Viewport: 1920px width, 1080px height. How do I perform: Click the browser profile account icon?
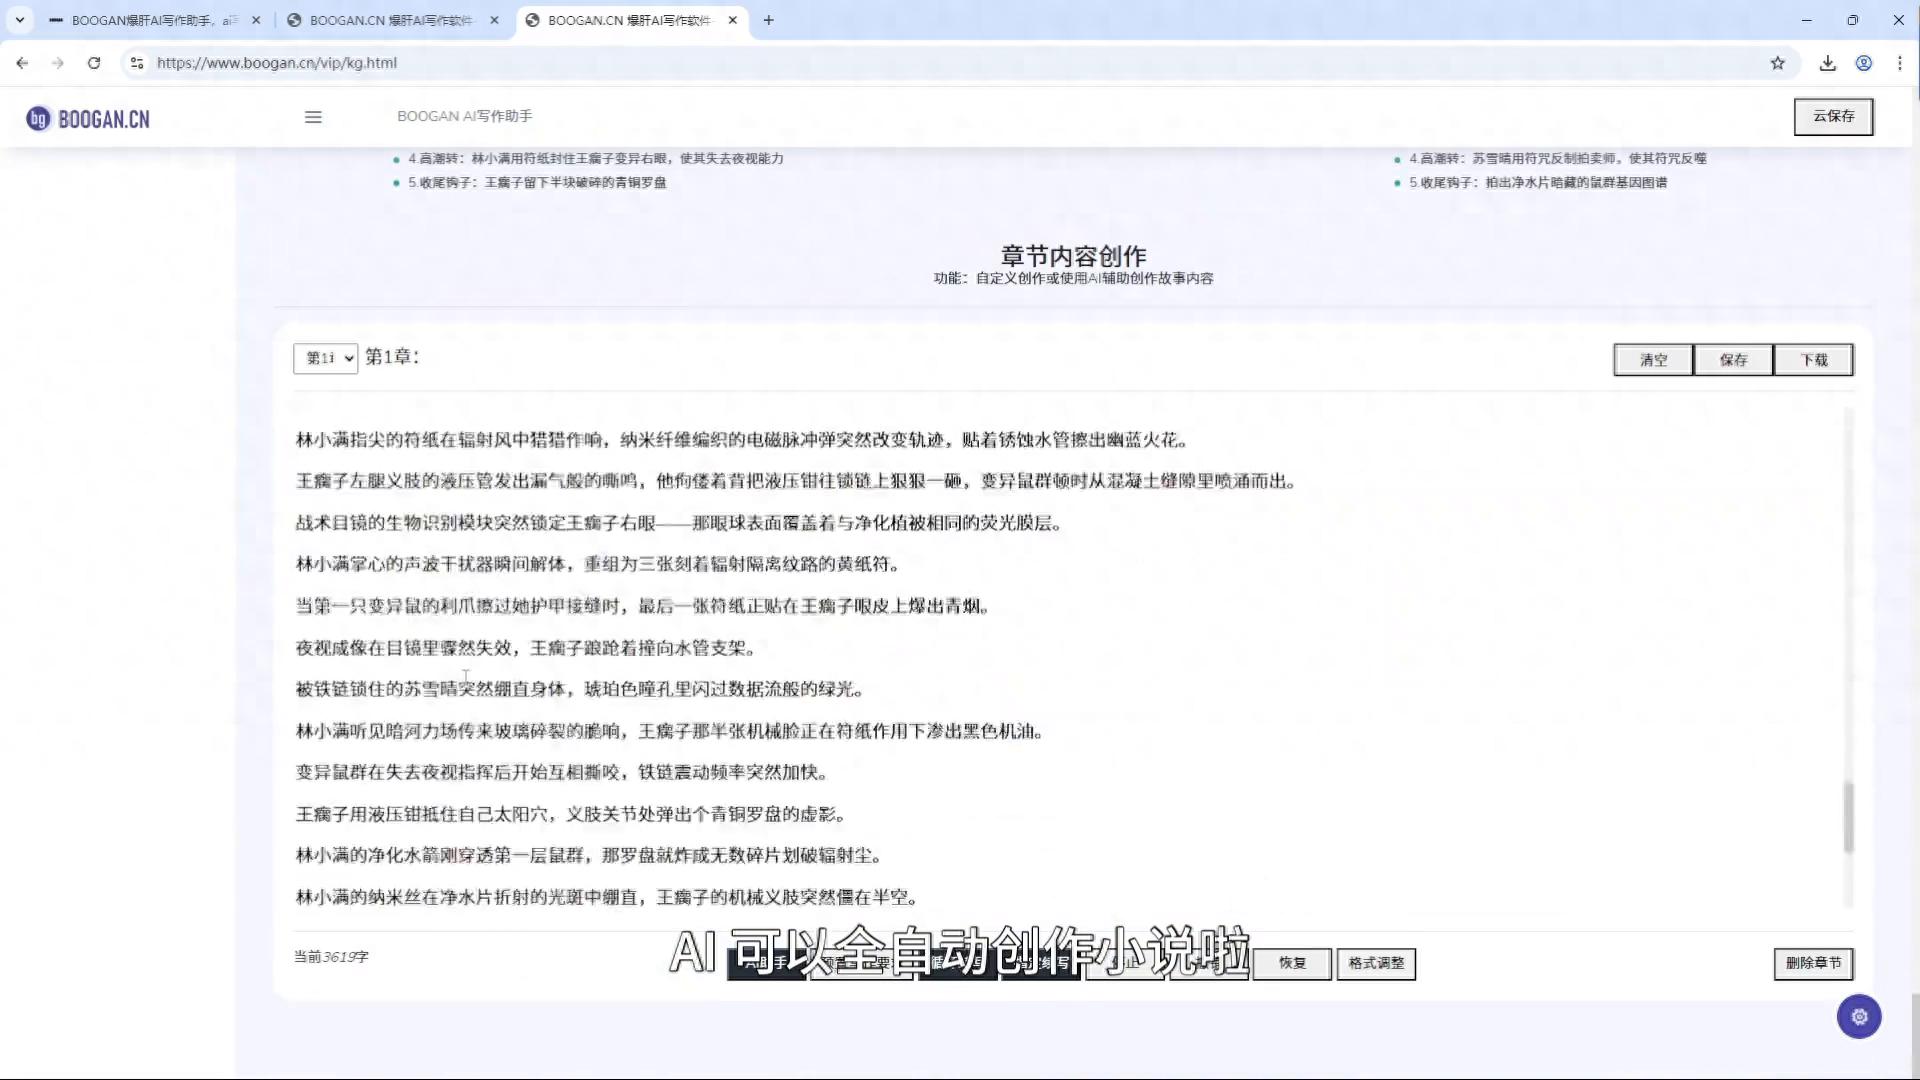[1863, 62]
